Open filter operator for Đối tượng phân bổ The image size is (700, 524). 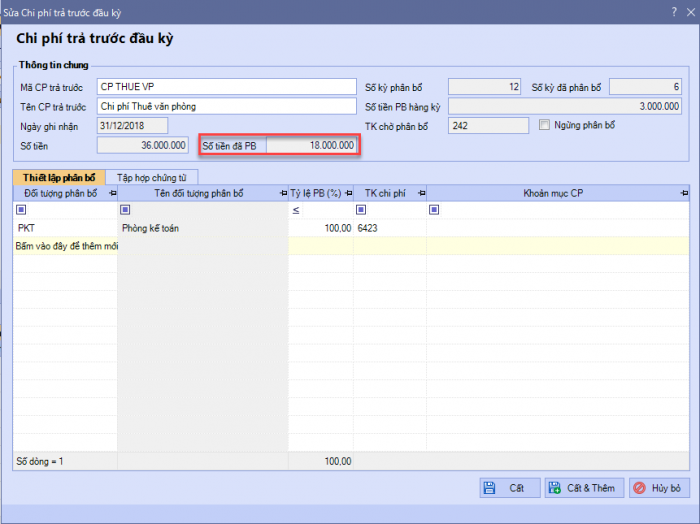(22, 211)
